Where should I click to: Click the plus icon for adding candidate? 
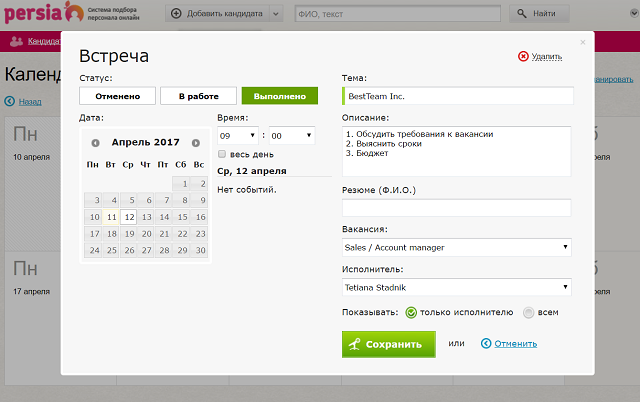pyautogui.click(x=176, y=14)
